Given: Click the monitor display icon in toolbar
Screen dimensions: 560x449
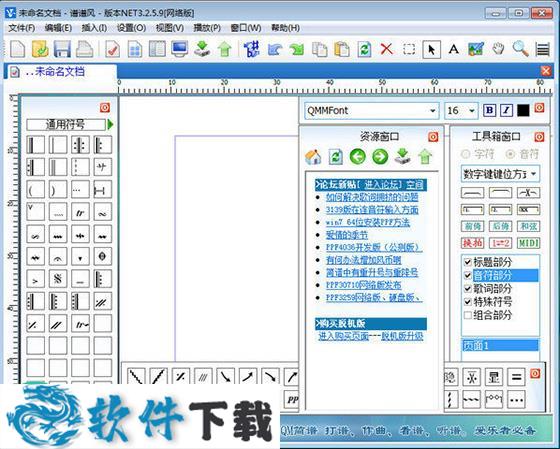Looking at the screenshot, I should (x=179, y=49).
